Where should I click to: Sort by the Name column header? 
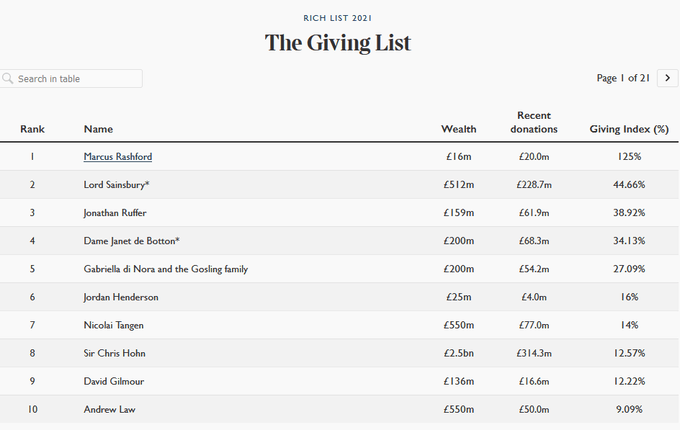pos(98,129)
